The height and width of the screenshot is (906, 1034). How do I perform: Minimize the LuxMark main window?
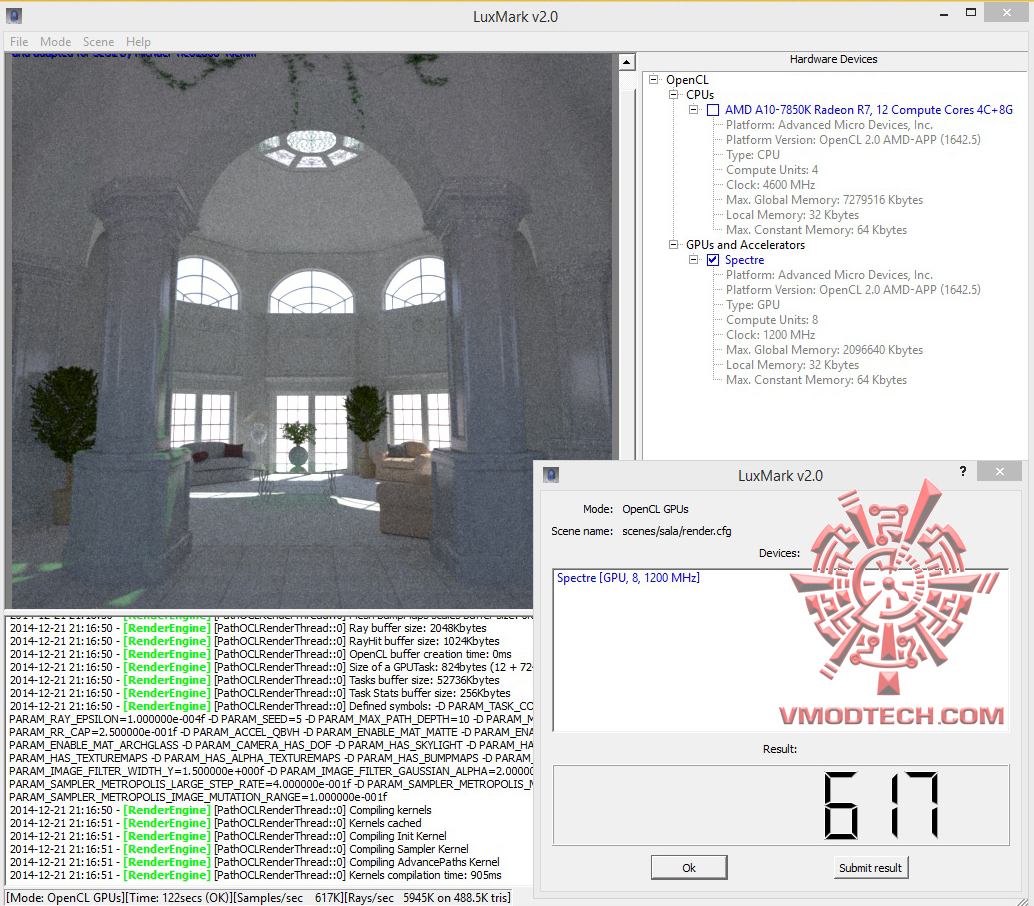point(944,13)
